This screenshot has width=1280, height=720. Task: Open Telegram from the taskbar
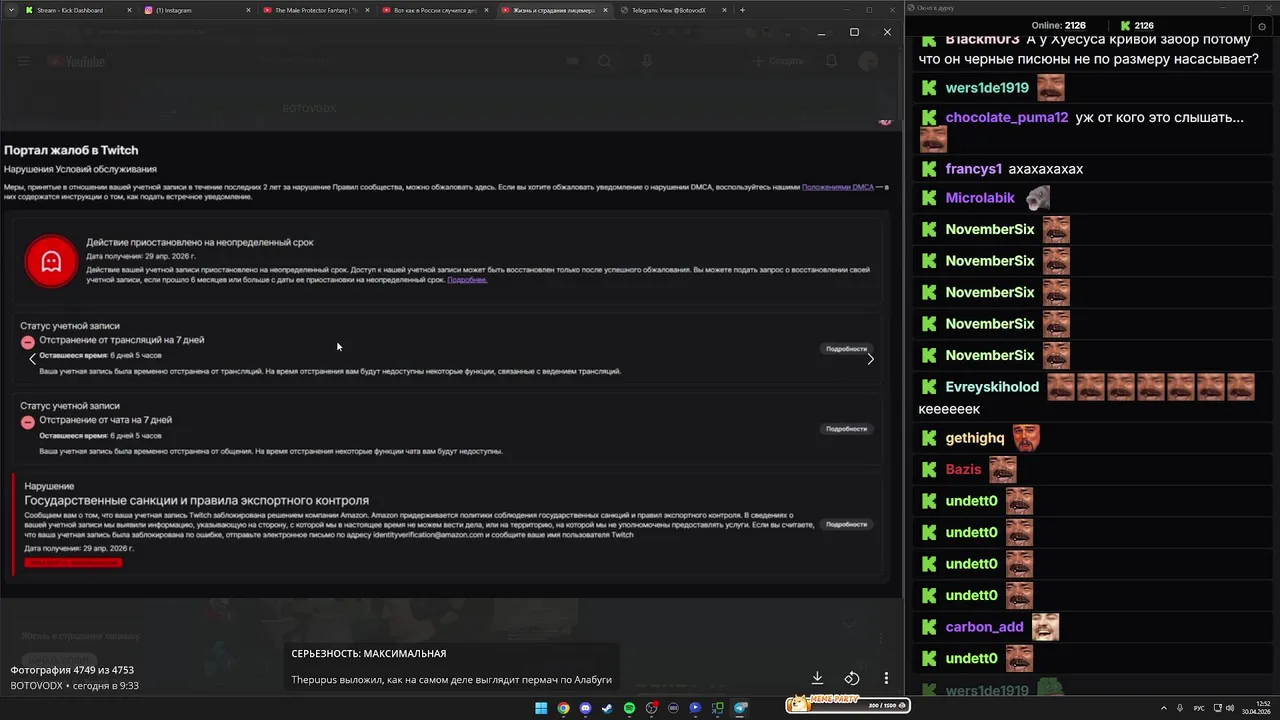(740, 708)
